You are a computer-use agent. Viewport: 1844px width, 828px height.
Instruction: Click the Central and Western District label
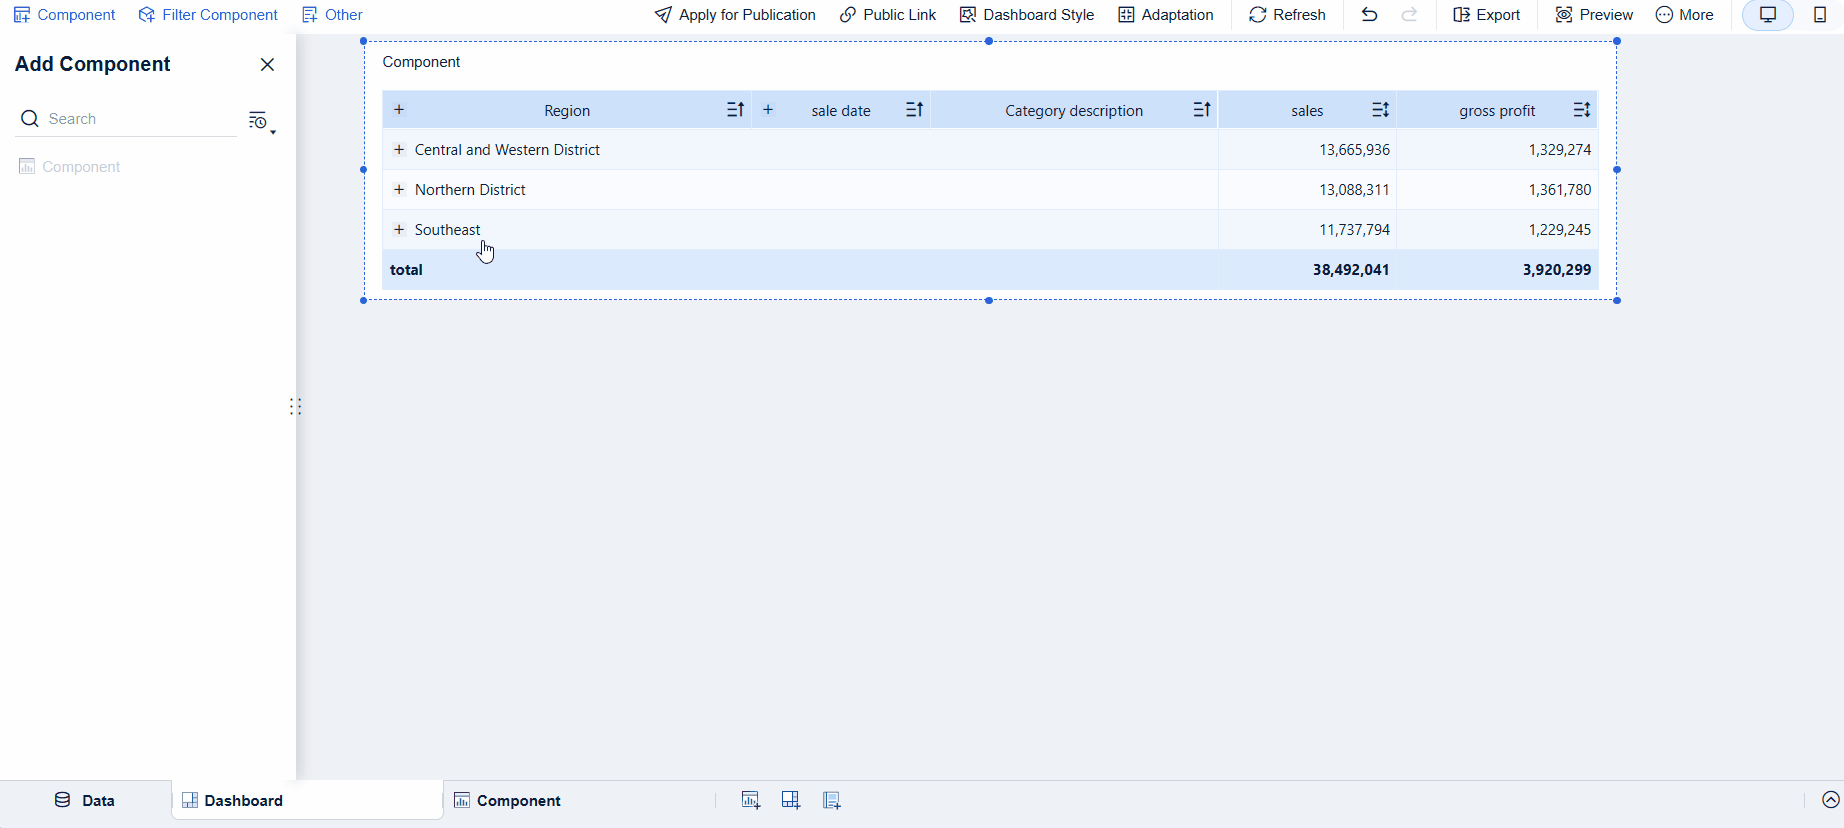(507, 150)
